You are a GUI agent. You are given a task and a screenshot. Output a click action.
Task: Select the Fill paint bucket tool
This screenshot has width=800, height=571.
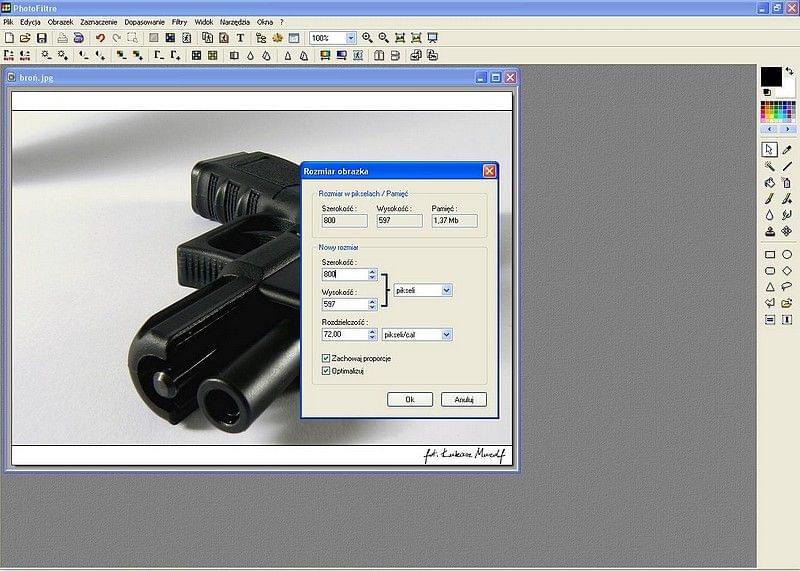click(x=770, y=183)
